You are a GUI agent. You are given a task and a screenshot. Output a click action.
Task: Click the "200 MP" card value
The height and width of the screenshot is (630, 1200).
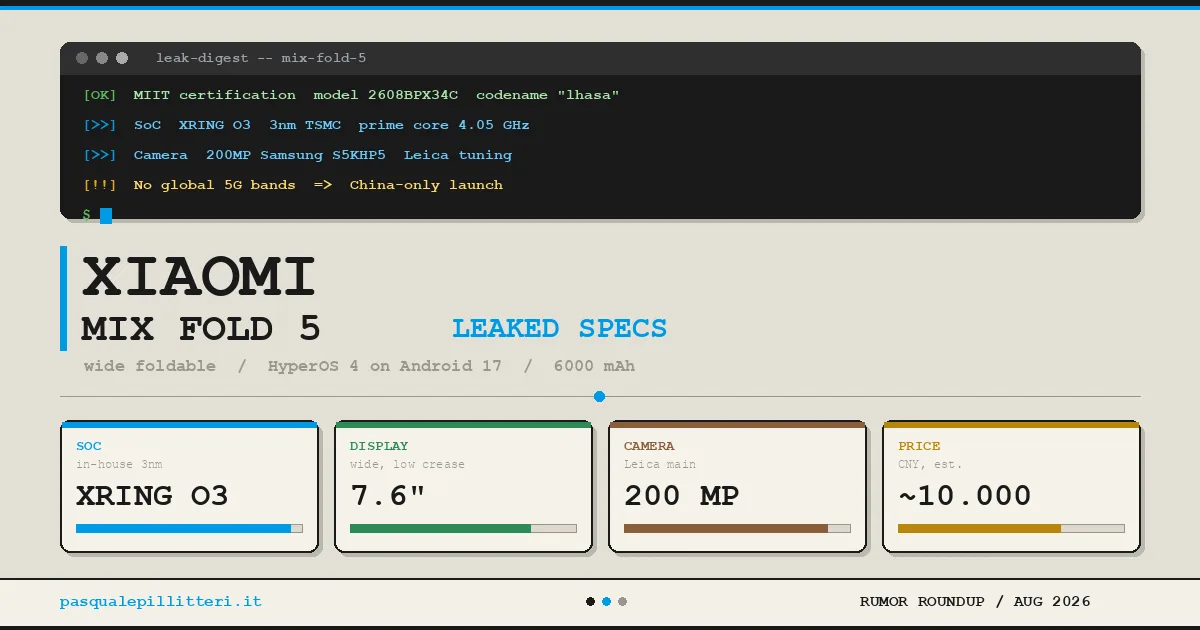[681, 496]
